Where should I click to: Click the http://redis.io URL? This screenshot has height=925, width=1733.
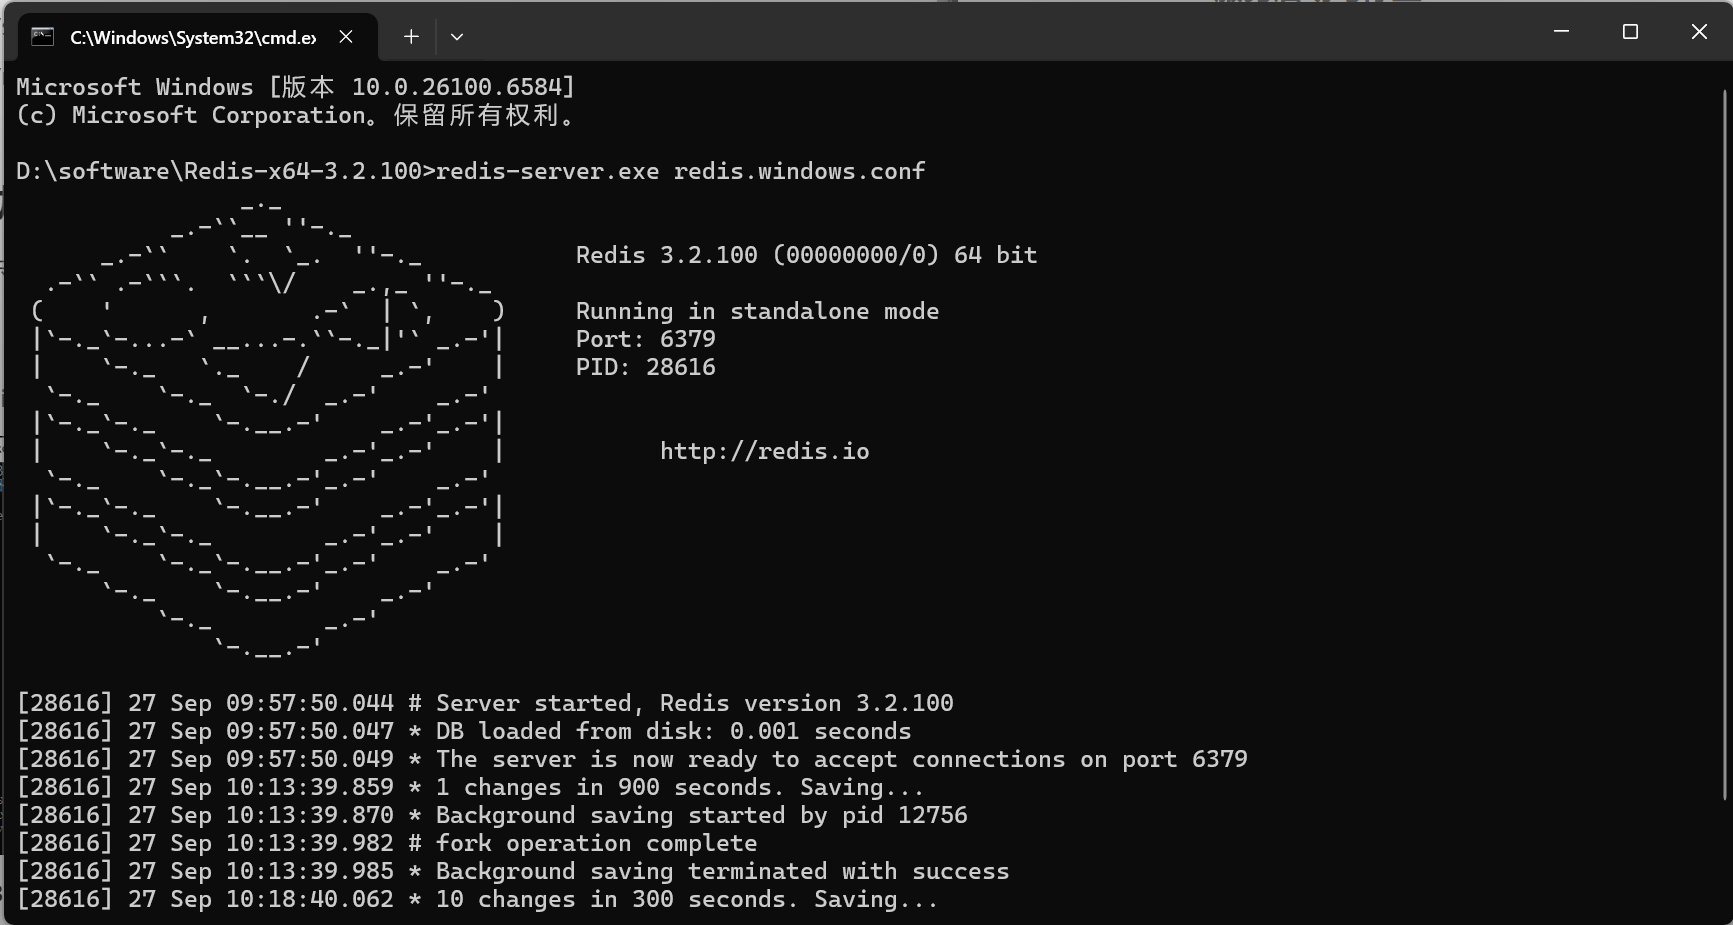765,451
